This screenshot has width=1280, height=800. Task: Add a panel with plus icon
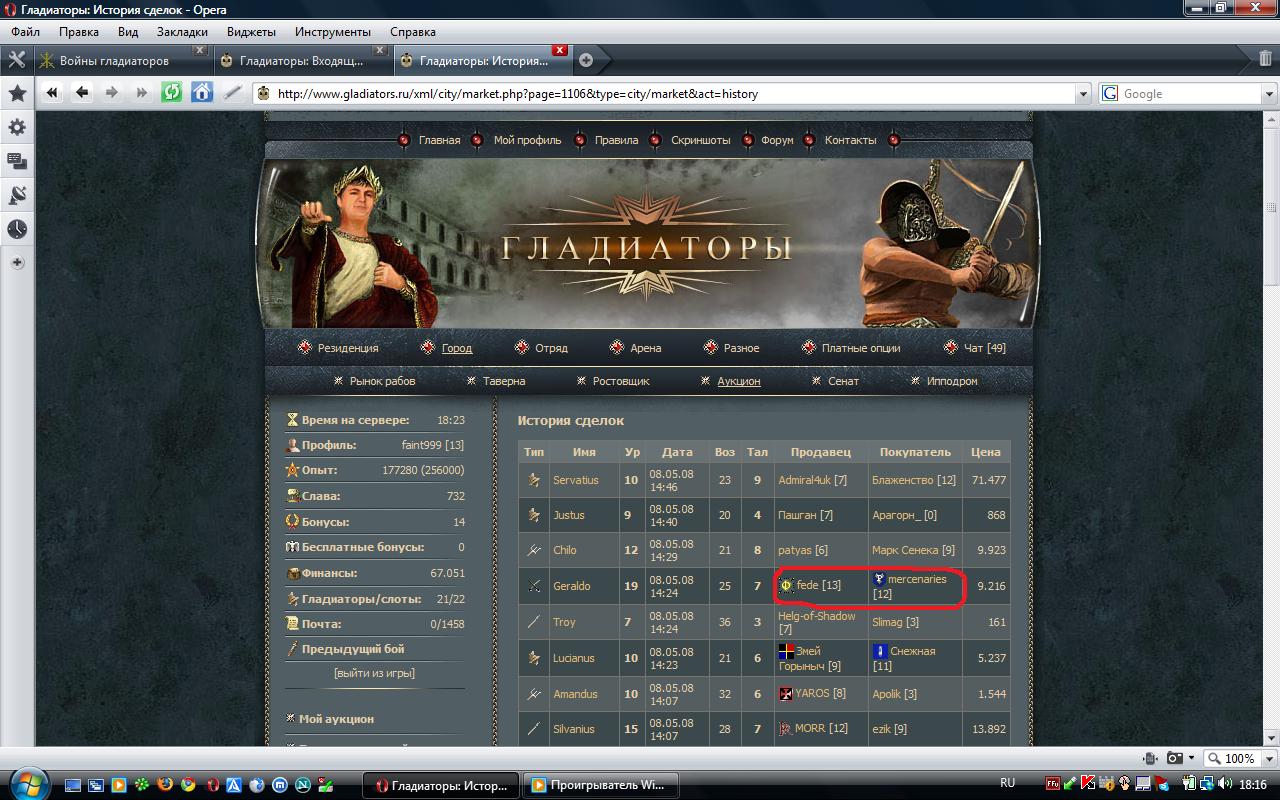pos(17,263)
